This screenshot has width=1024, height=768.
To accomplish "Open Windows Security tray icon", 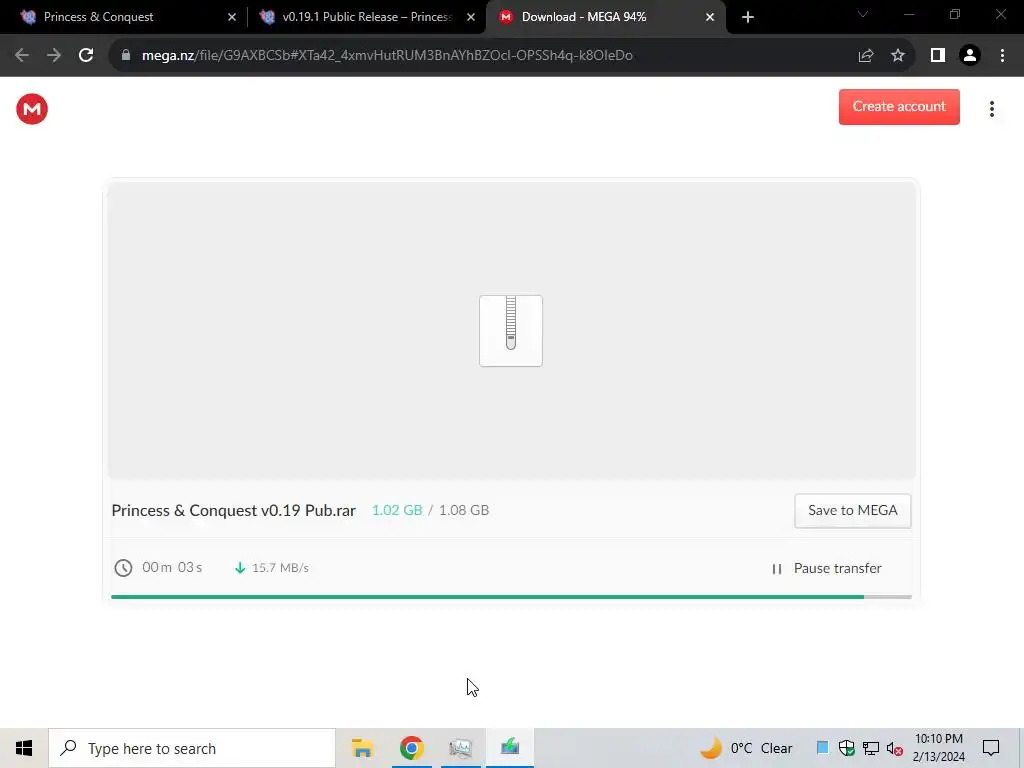I will click(x=846, y=748).
